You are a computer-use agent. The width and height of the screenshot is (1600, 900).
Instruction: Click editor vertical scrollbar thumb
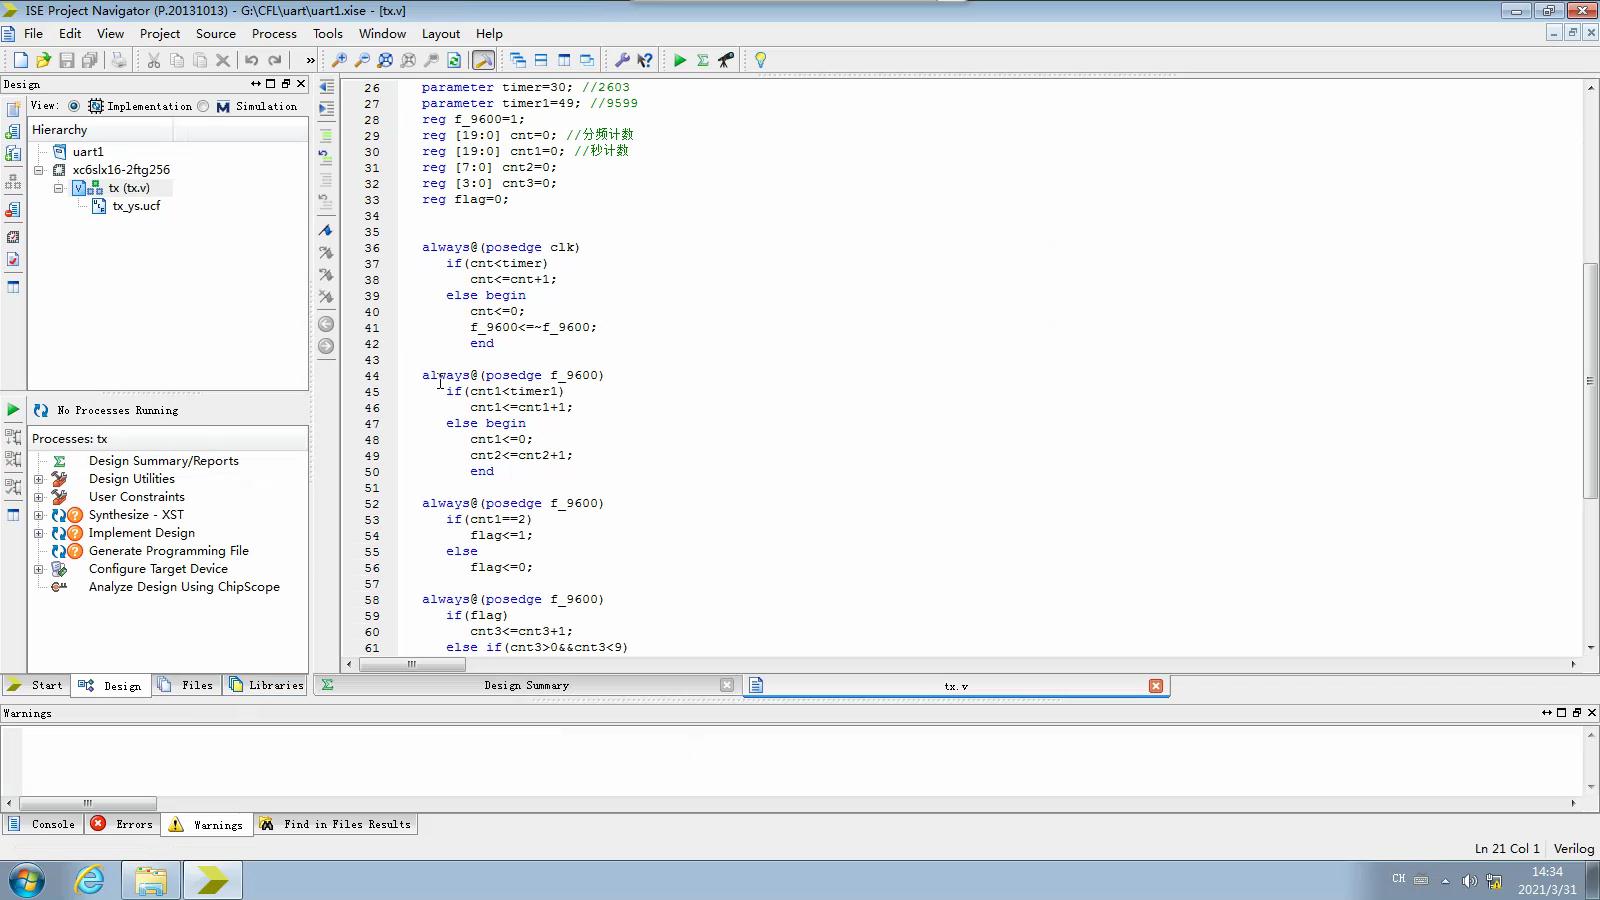(1590, 380)
